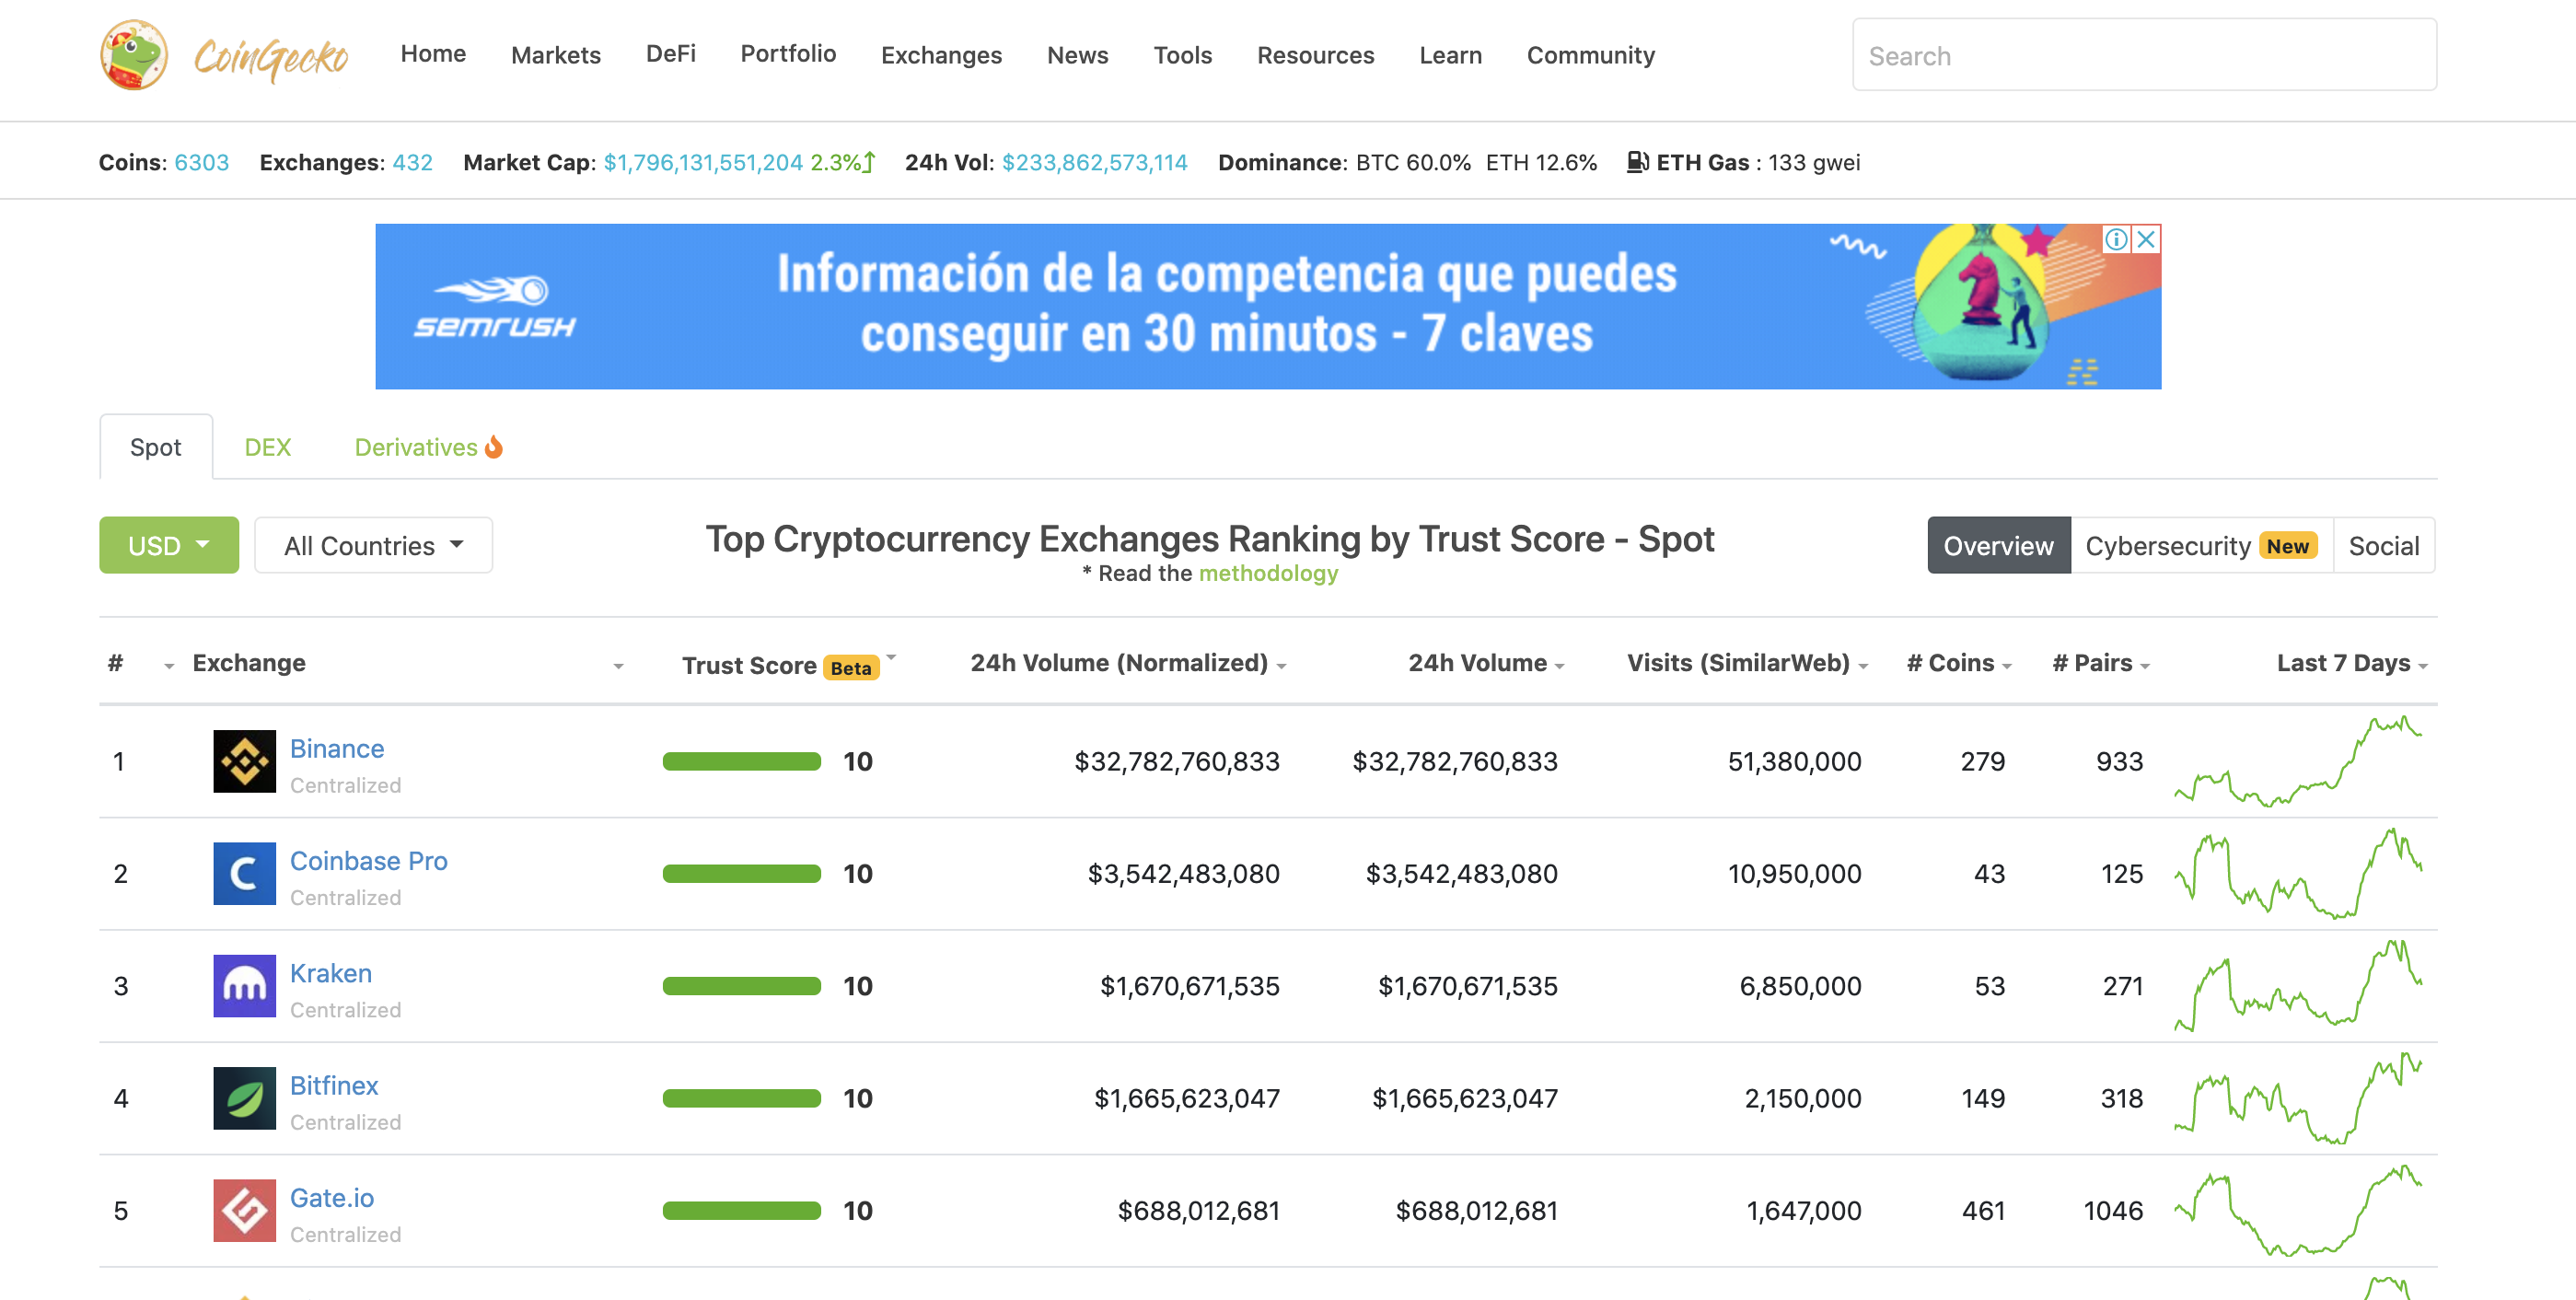Click Binance's green trust score bar
2576x1300 pixels.
coord(741,761)
